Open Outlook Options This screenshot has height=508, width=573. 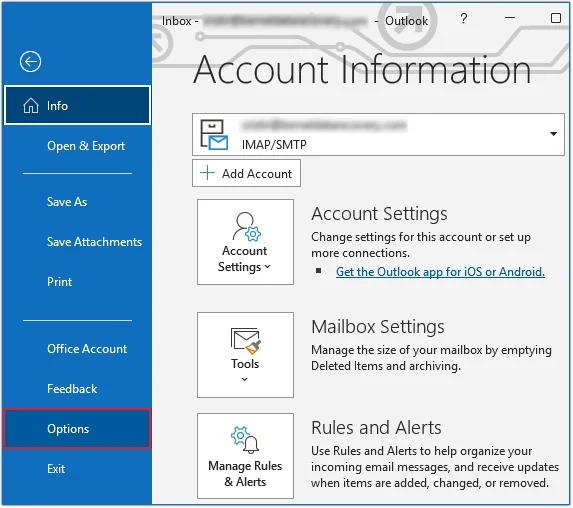coord(77,429)
